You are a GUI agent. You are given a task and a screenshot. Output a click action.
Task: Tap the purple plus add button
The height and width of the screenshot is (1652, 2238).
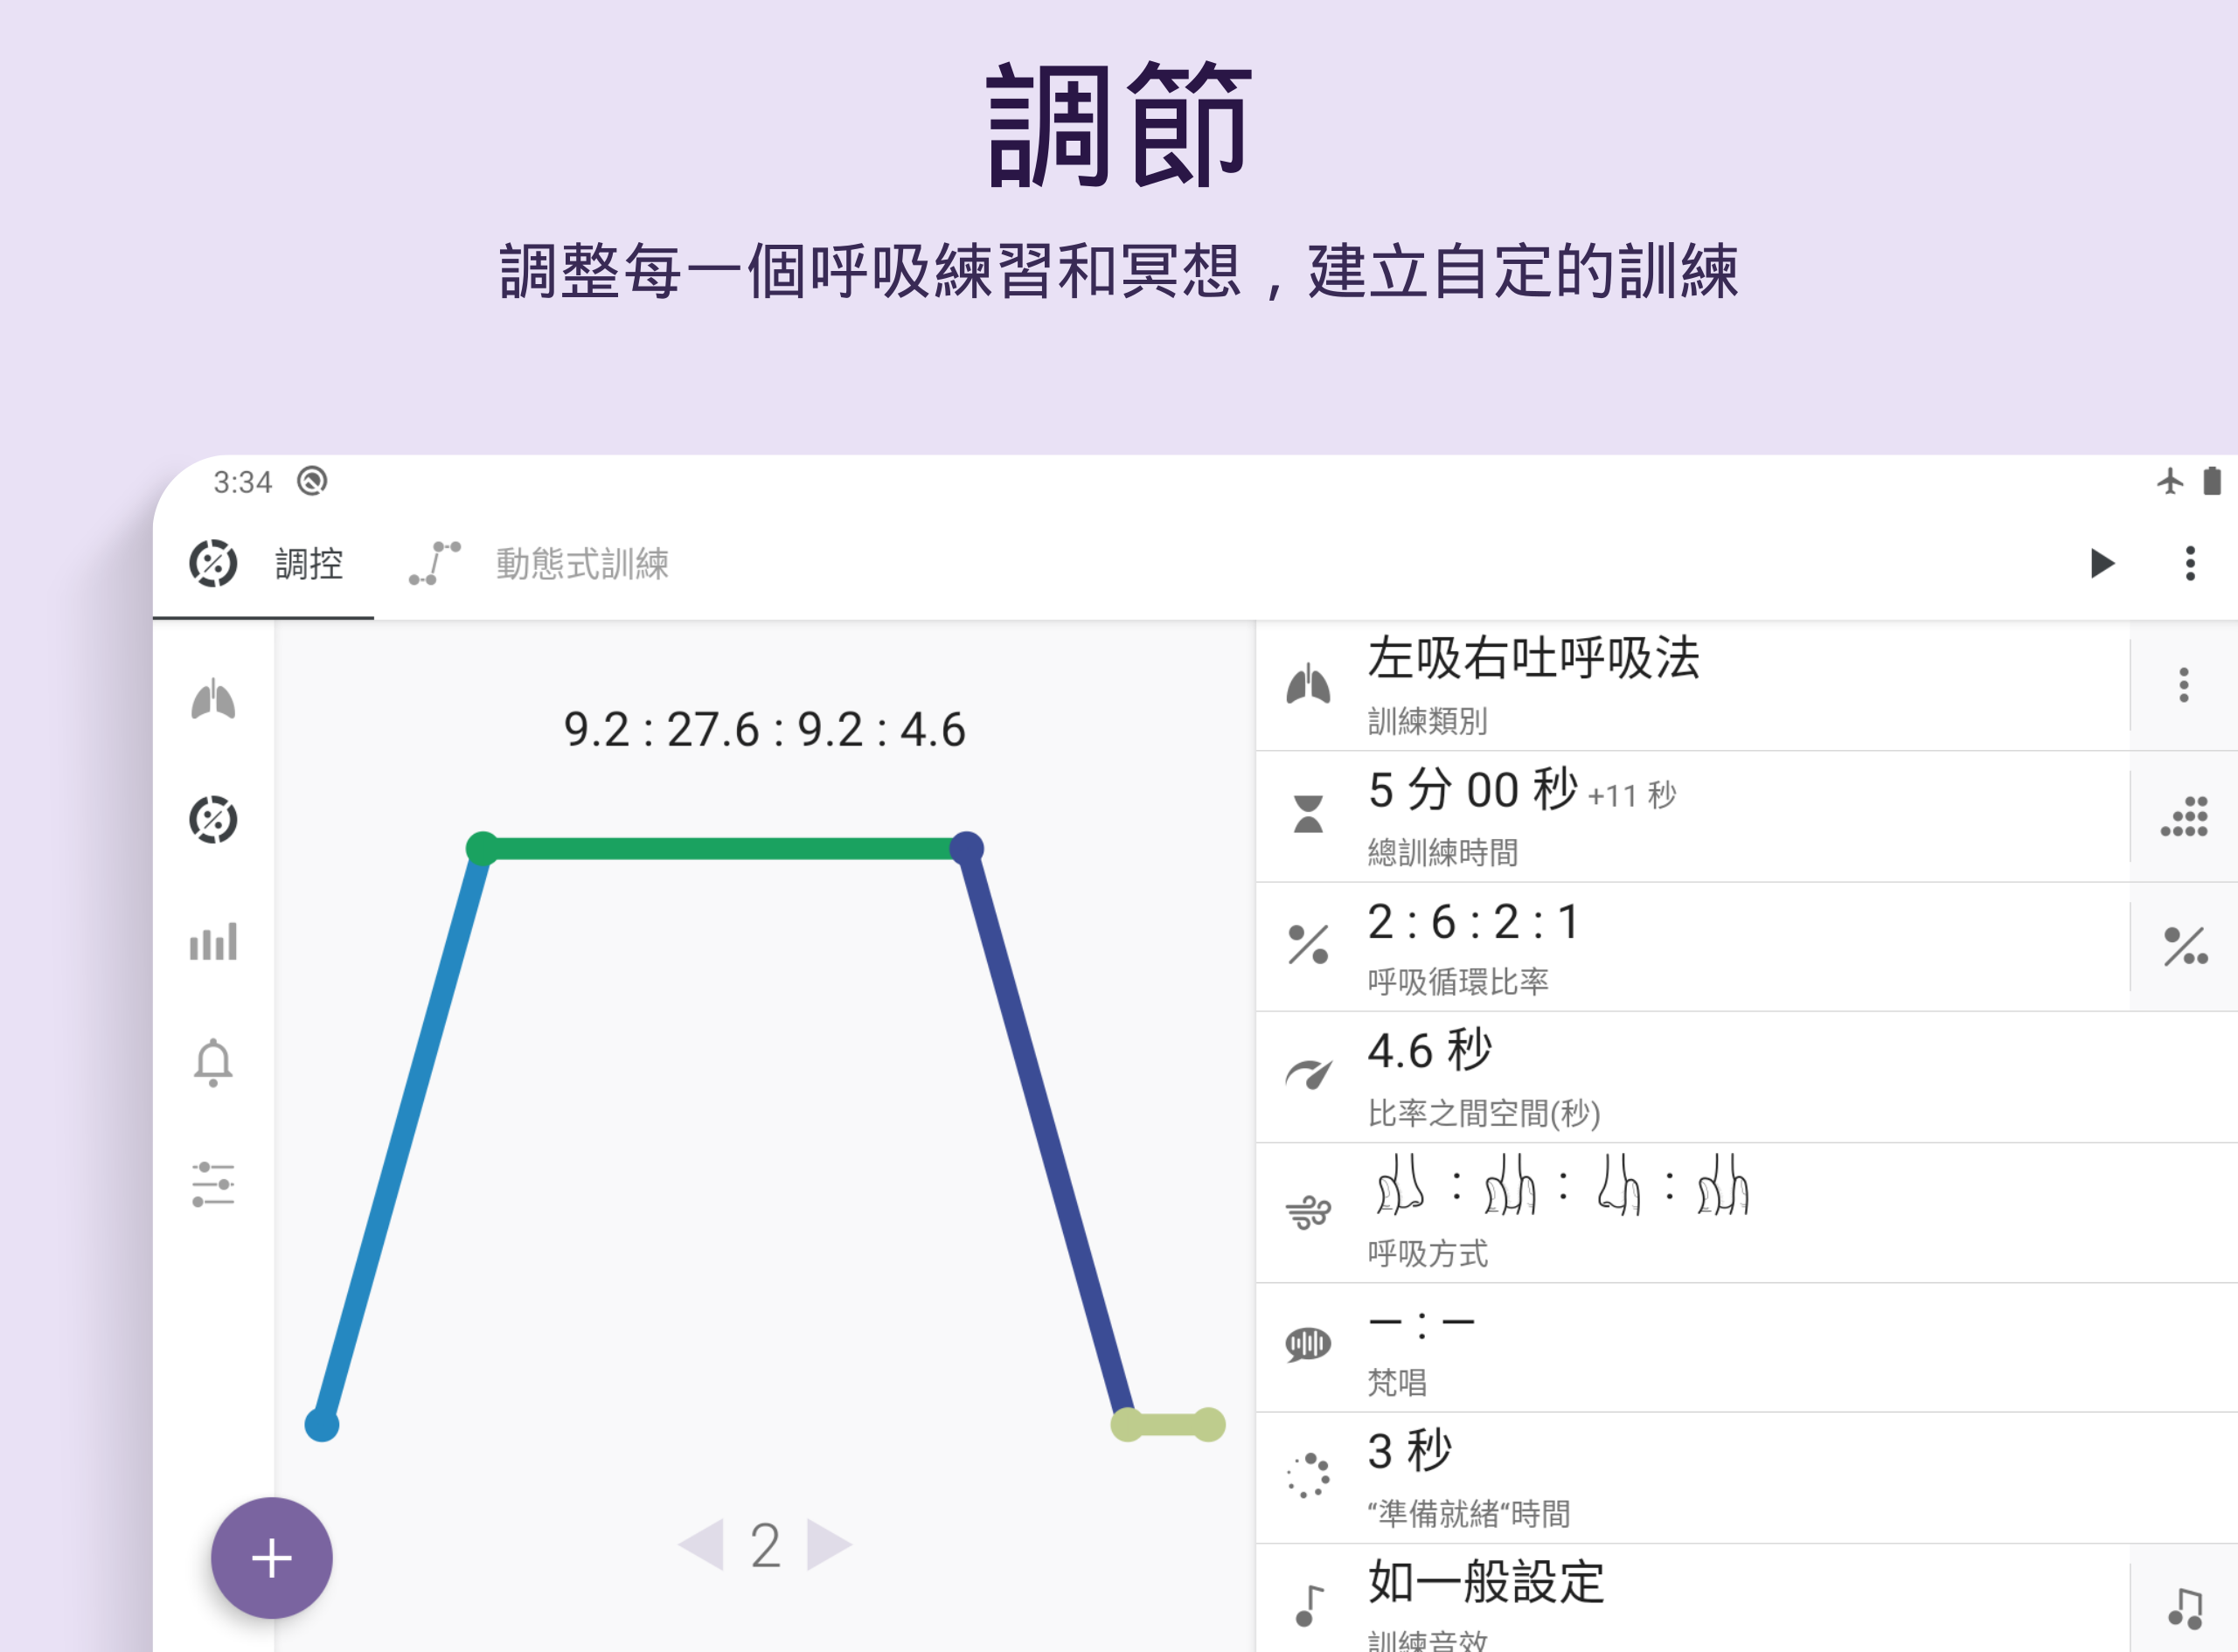(272, 1558)
